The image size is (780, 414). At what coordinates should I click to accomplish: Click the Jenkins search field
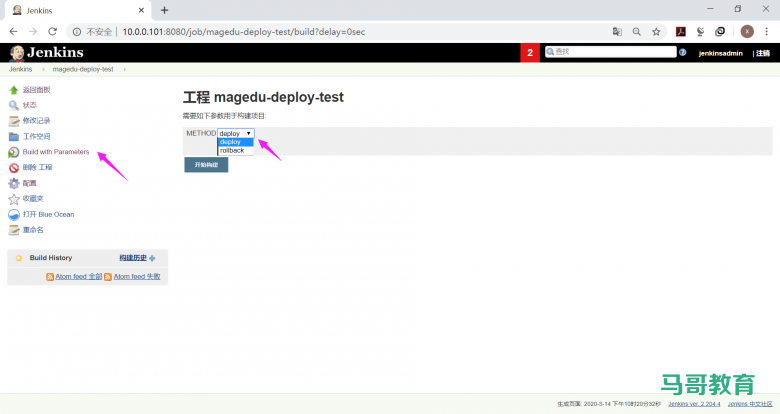610,52
